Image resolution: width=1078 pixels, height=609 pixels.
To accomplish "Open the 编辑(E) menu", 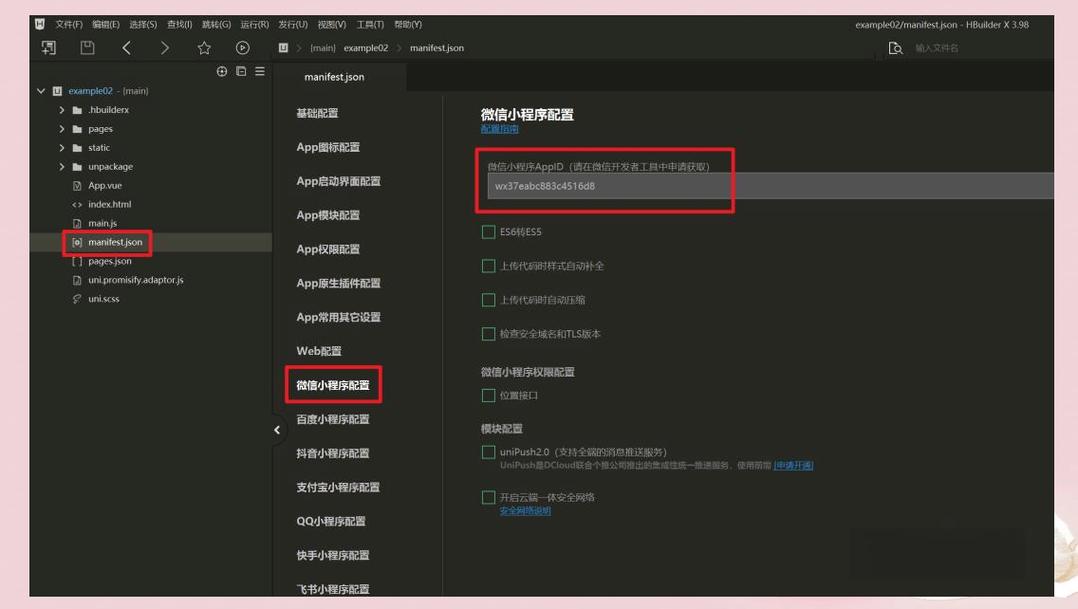I will 105,25.
